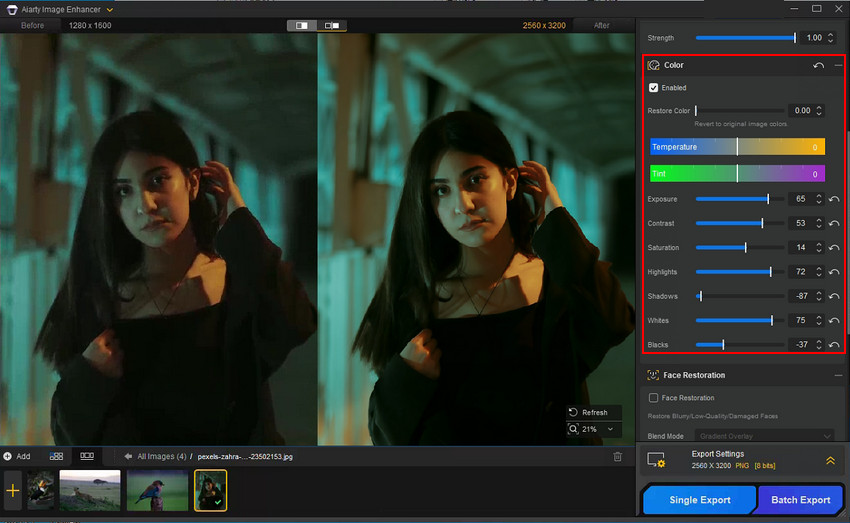Click the Saturation slider track
Image resolution: width=850 pixels, height=523 pixels.
coord(740,248)
